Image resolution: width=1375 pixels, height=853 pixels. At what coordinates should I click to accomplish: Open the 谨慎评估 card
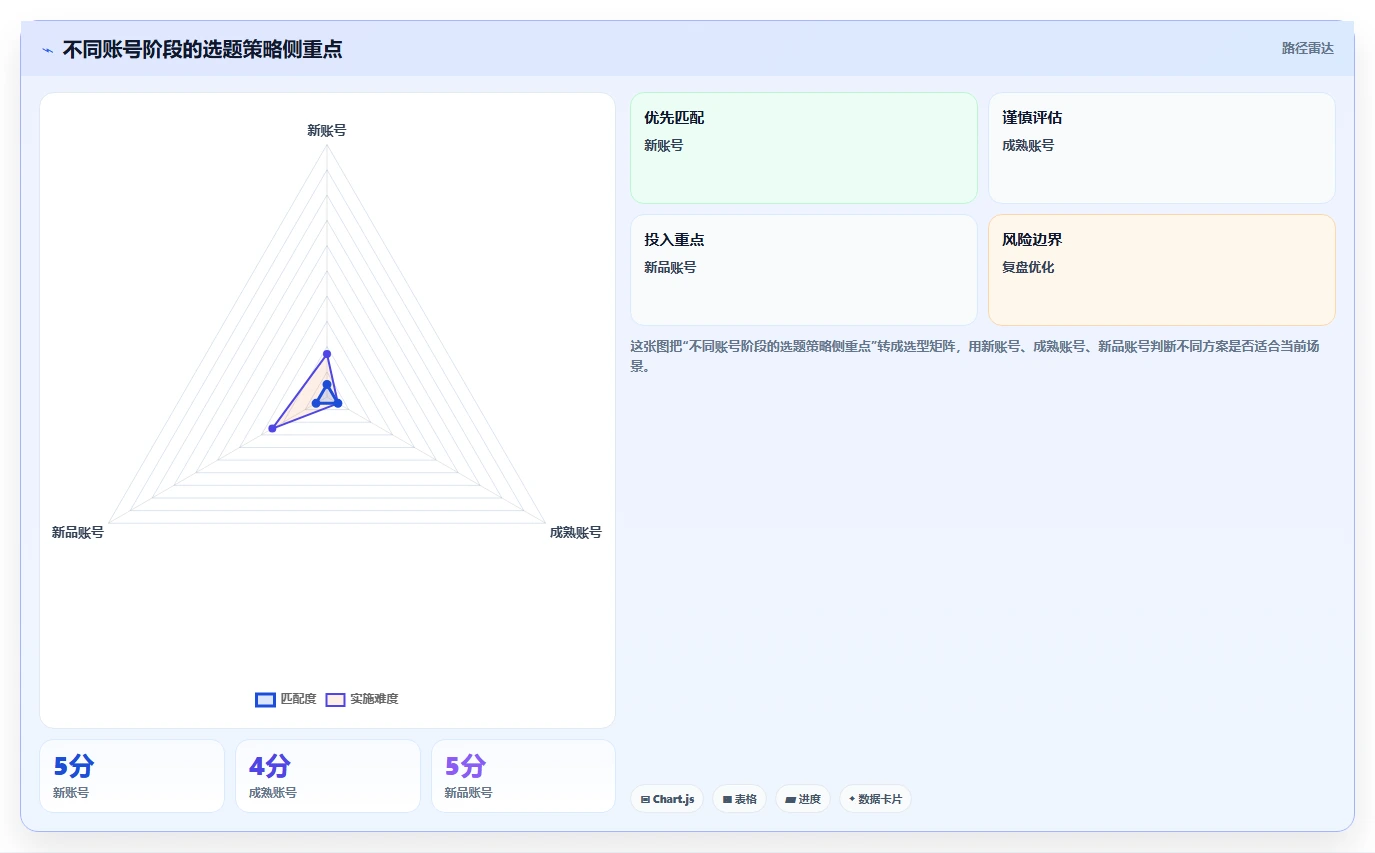tap(1162, 148)
